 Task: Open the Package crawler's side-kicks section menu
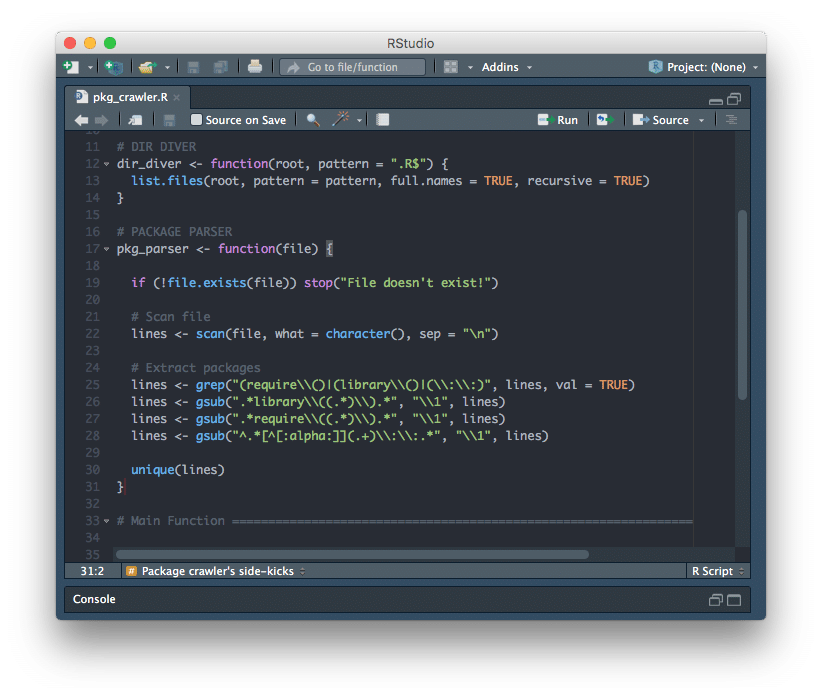pos(216,571)
